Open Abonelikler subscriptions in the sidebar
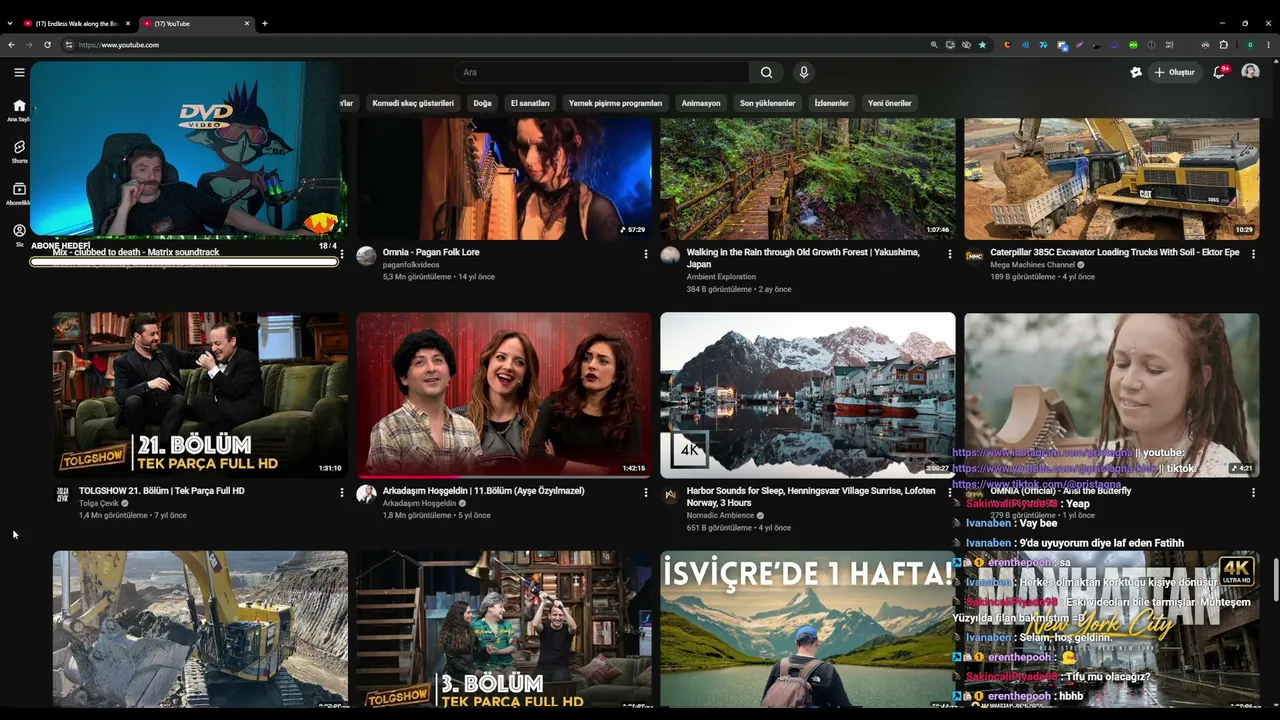The width and height of the screenshot is (1280, 720). (x=19, y=193)
